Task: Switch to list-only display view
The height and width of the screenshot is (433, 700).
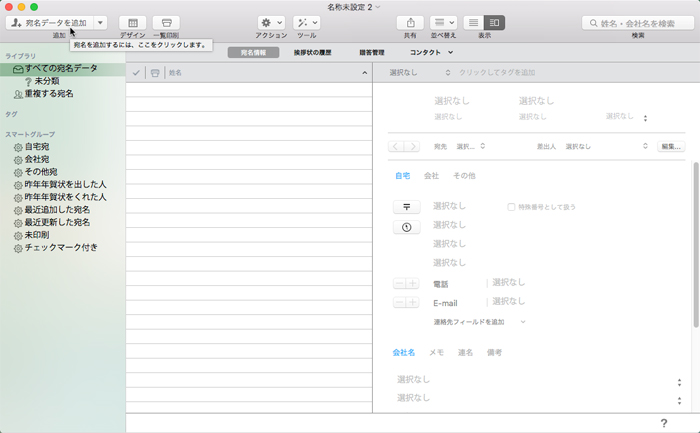Action: (x=474, y=22)
